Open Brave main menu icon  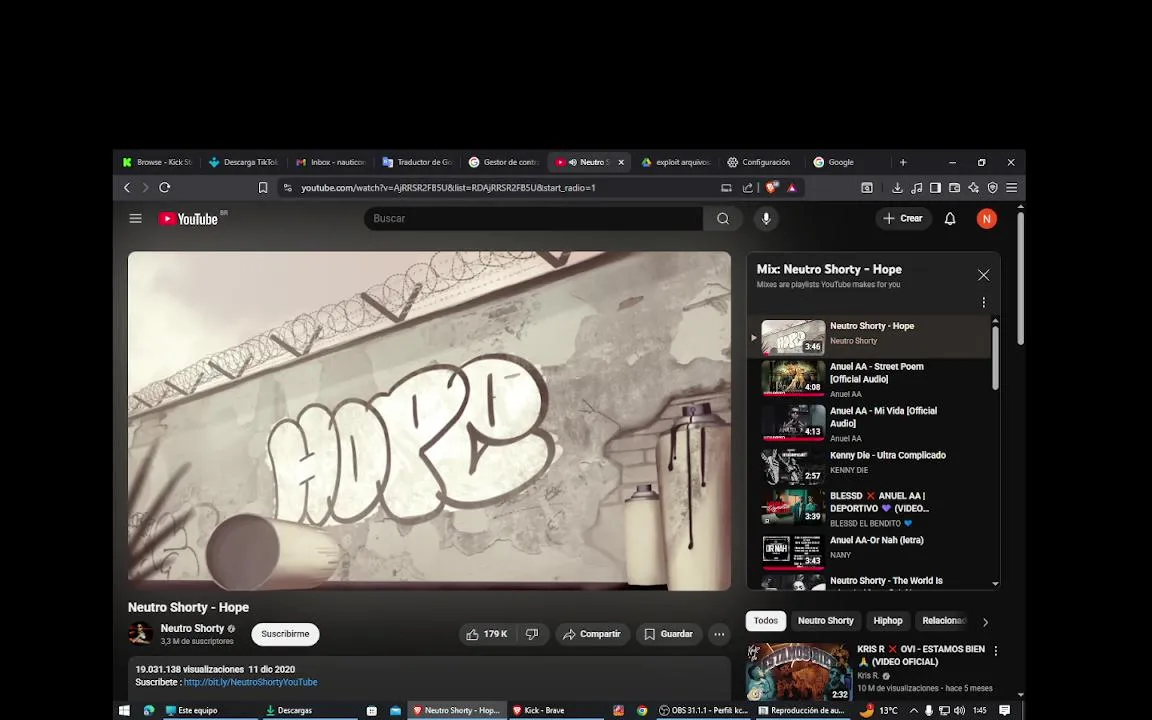coord(1012,188)
